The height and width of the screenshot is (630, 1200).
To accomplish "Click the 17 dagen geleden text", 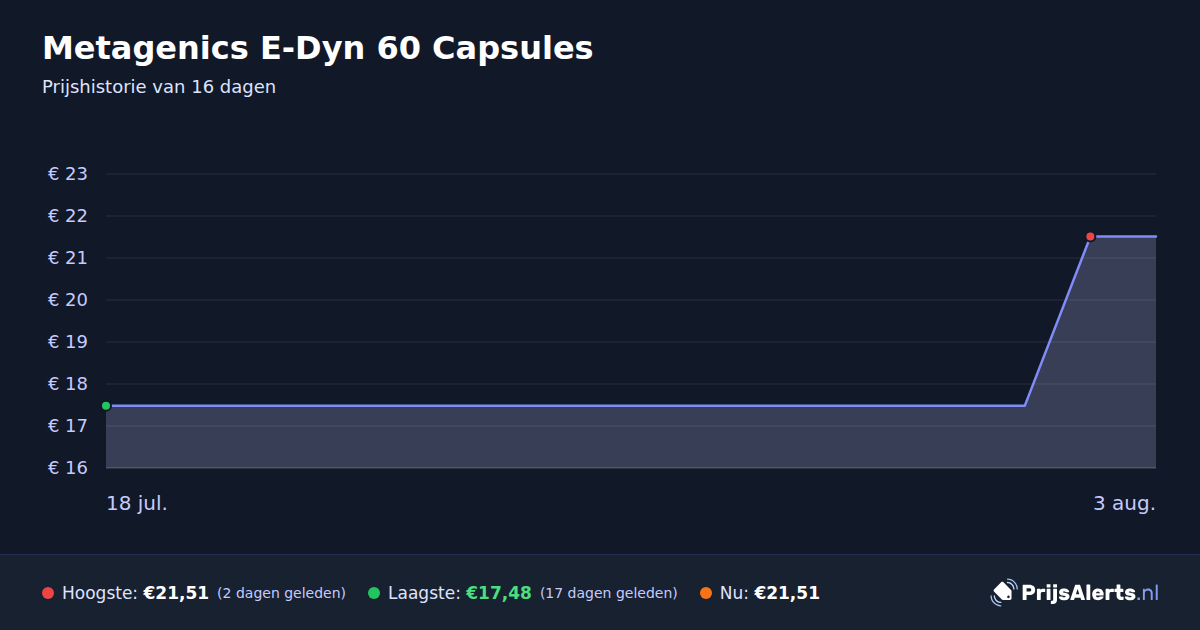I will pos(609,594).
